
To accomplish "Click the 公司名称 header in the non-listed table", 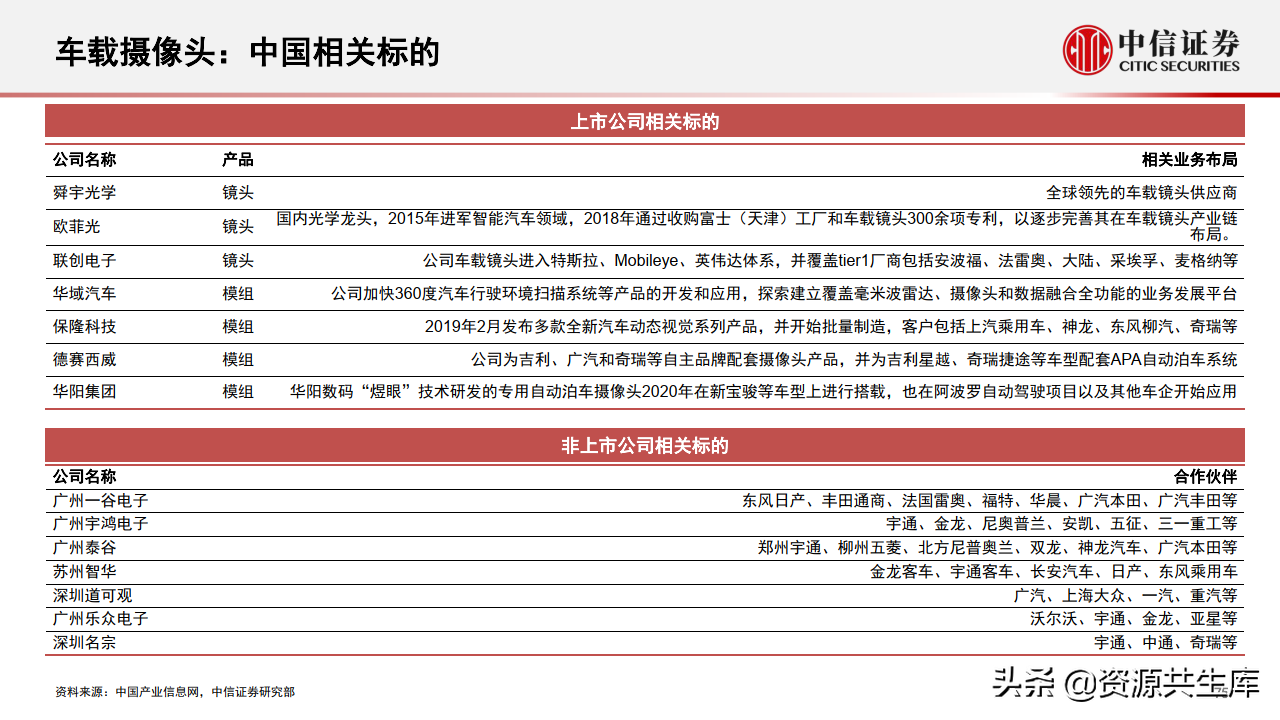I will 84,477.
